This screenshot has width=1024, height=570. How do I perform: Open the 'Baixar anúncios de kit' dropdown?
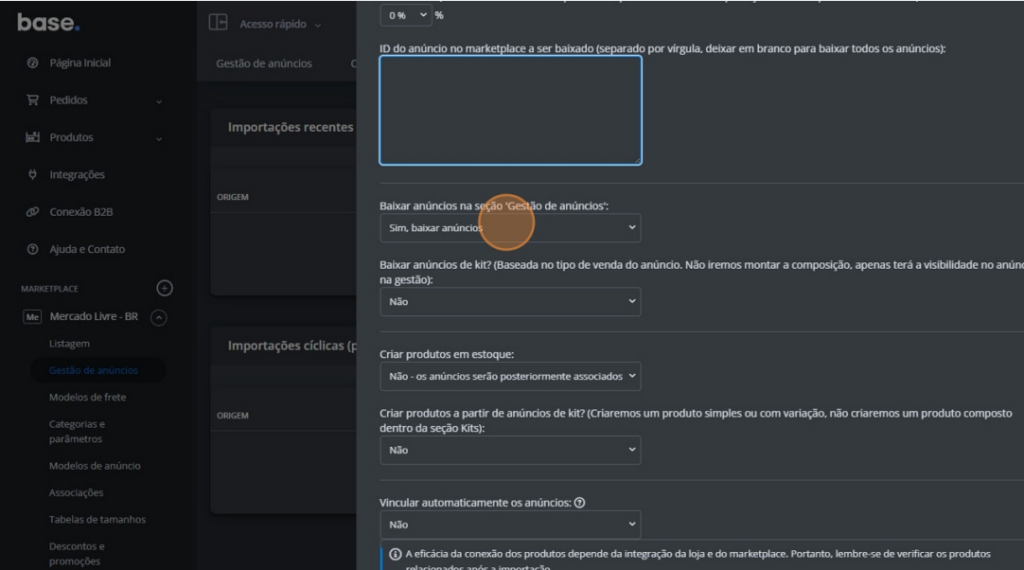(510, 302)
